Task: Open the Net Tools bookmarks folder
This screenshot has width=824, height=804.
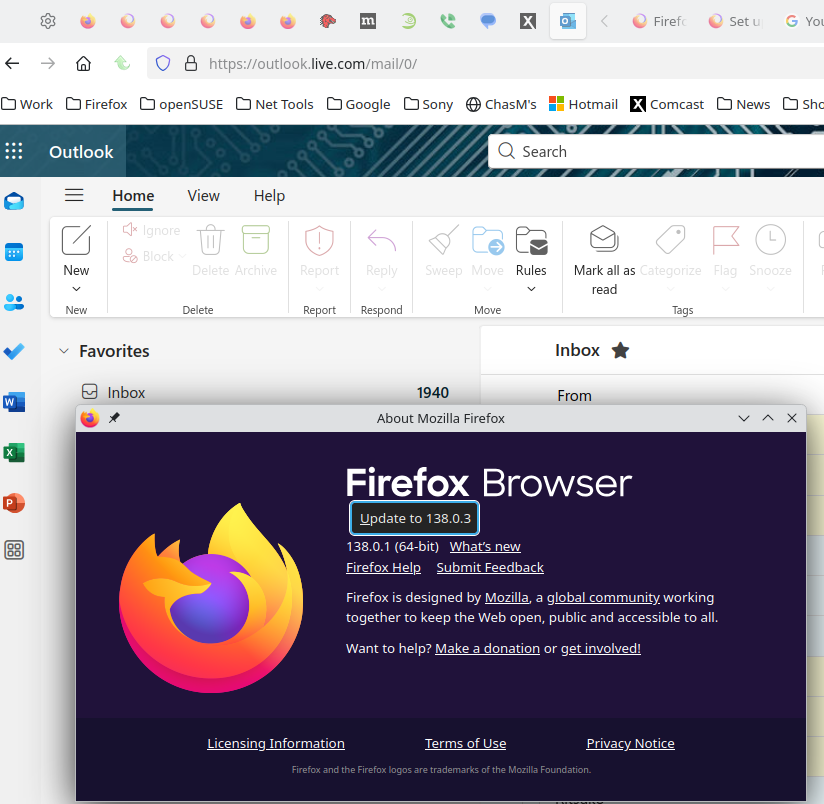Action: [274, 104]
